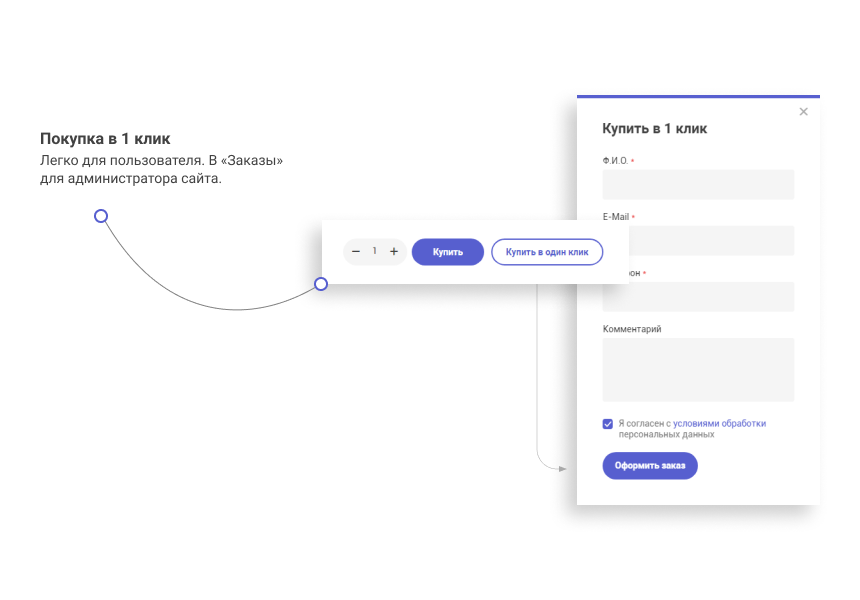The height and width of the screenshot is (600, 860).
Task: Click the minus quantity button
Action: [356, 252]
